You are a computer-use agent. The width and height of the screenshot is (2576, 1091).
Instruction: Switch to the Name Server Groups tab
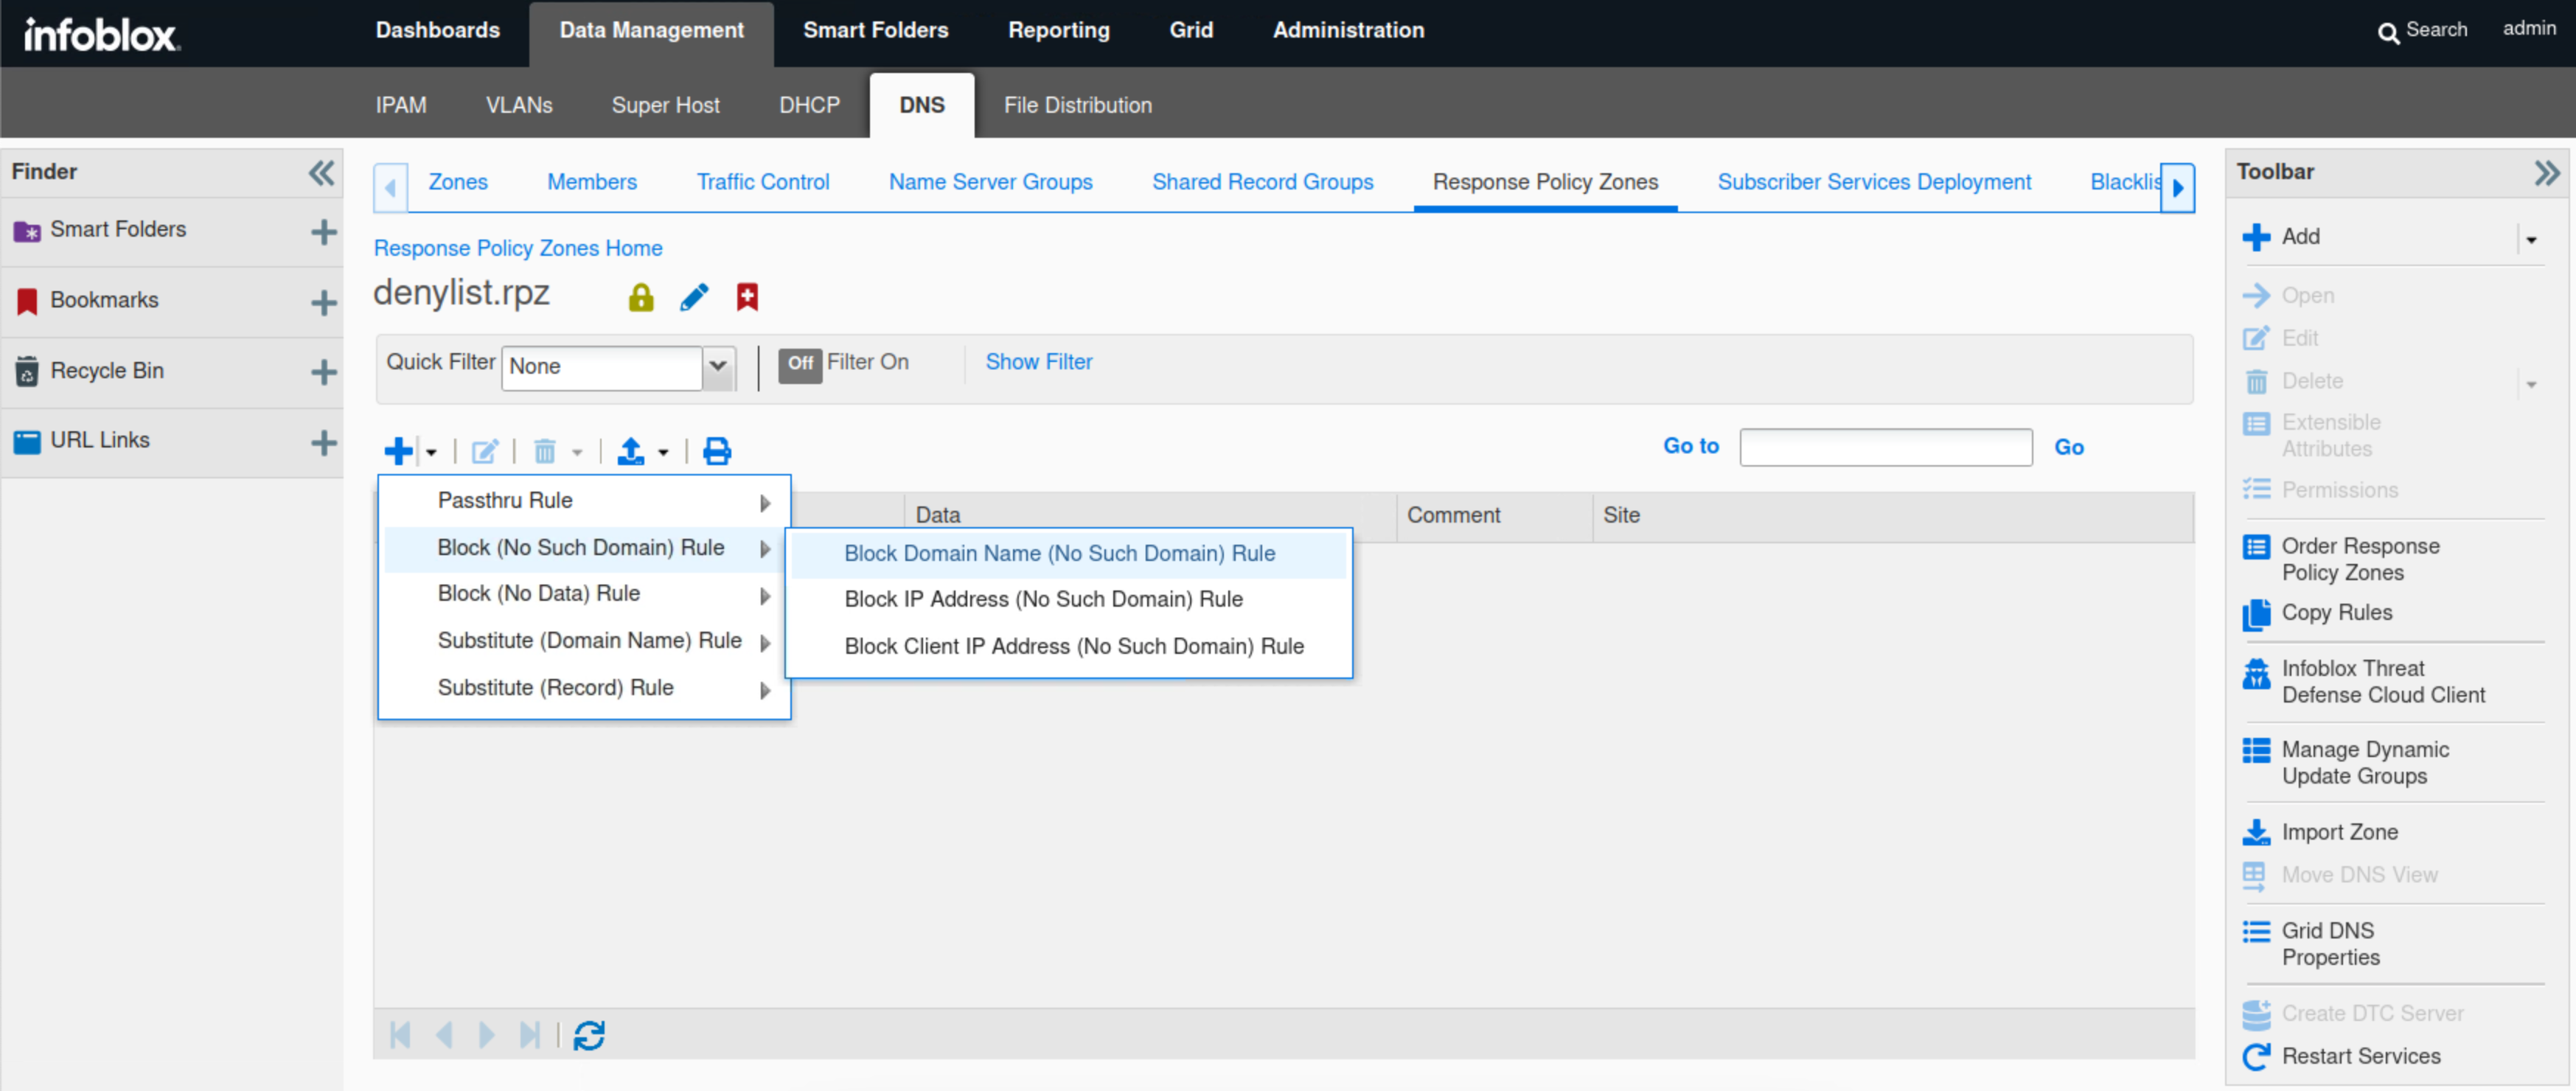[x=990, y=182]
